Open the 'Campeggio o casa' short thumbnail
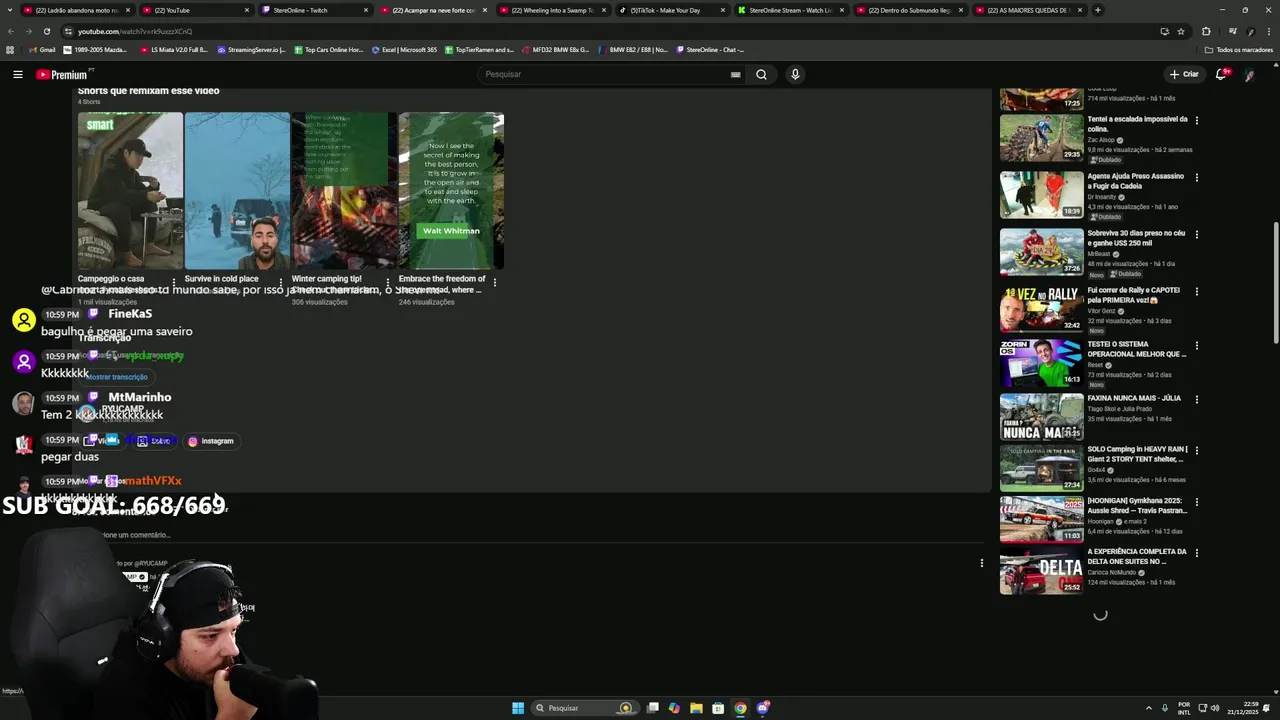Image resolution: width=1280 pixels, height=720 pixels. tap(130, 190)
